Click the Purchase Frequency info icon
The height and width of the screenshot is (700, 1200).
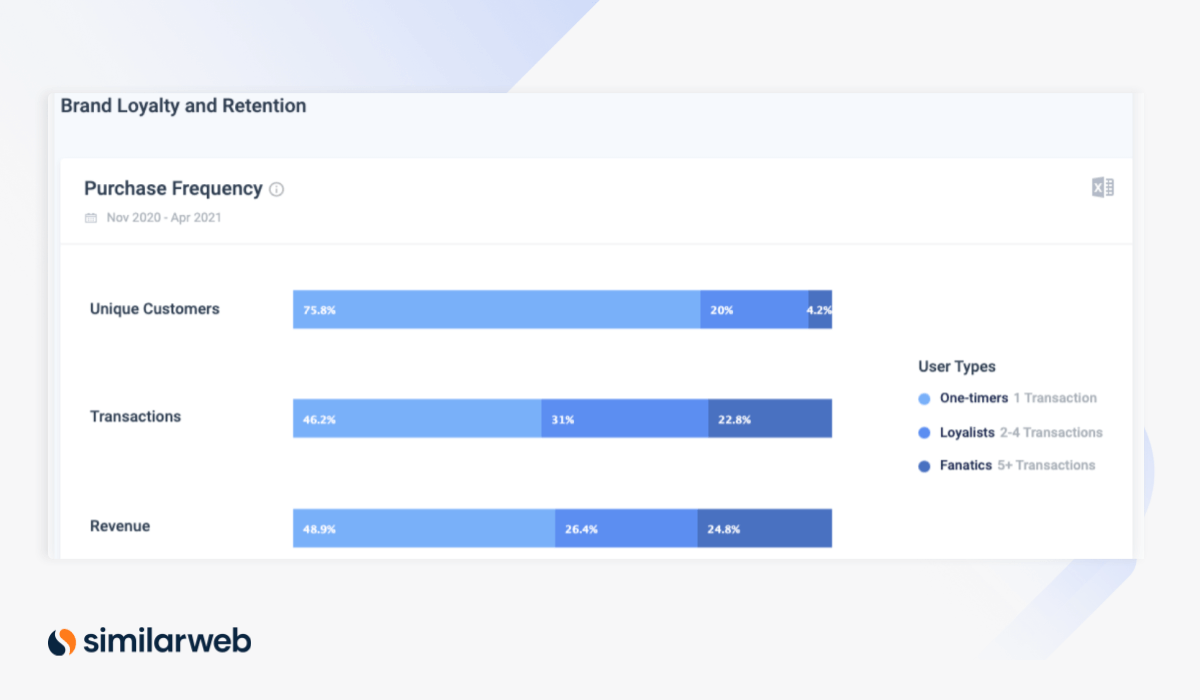pyautogui.click(x=277, y=189)
